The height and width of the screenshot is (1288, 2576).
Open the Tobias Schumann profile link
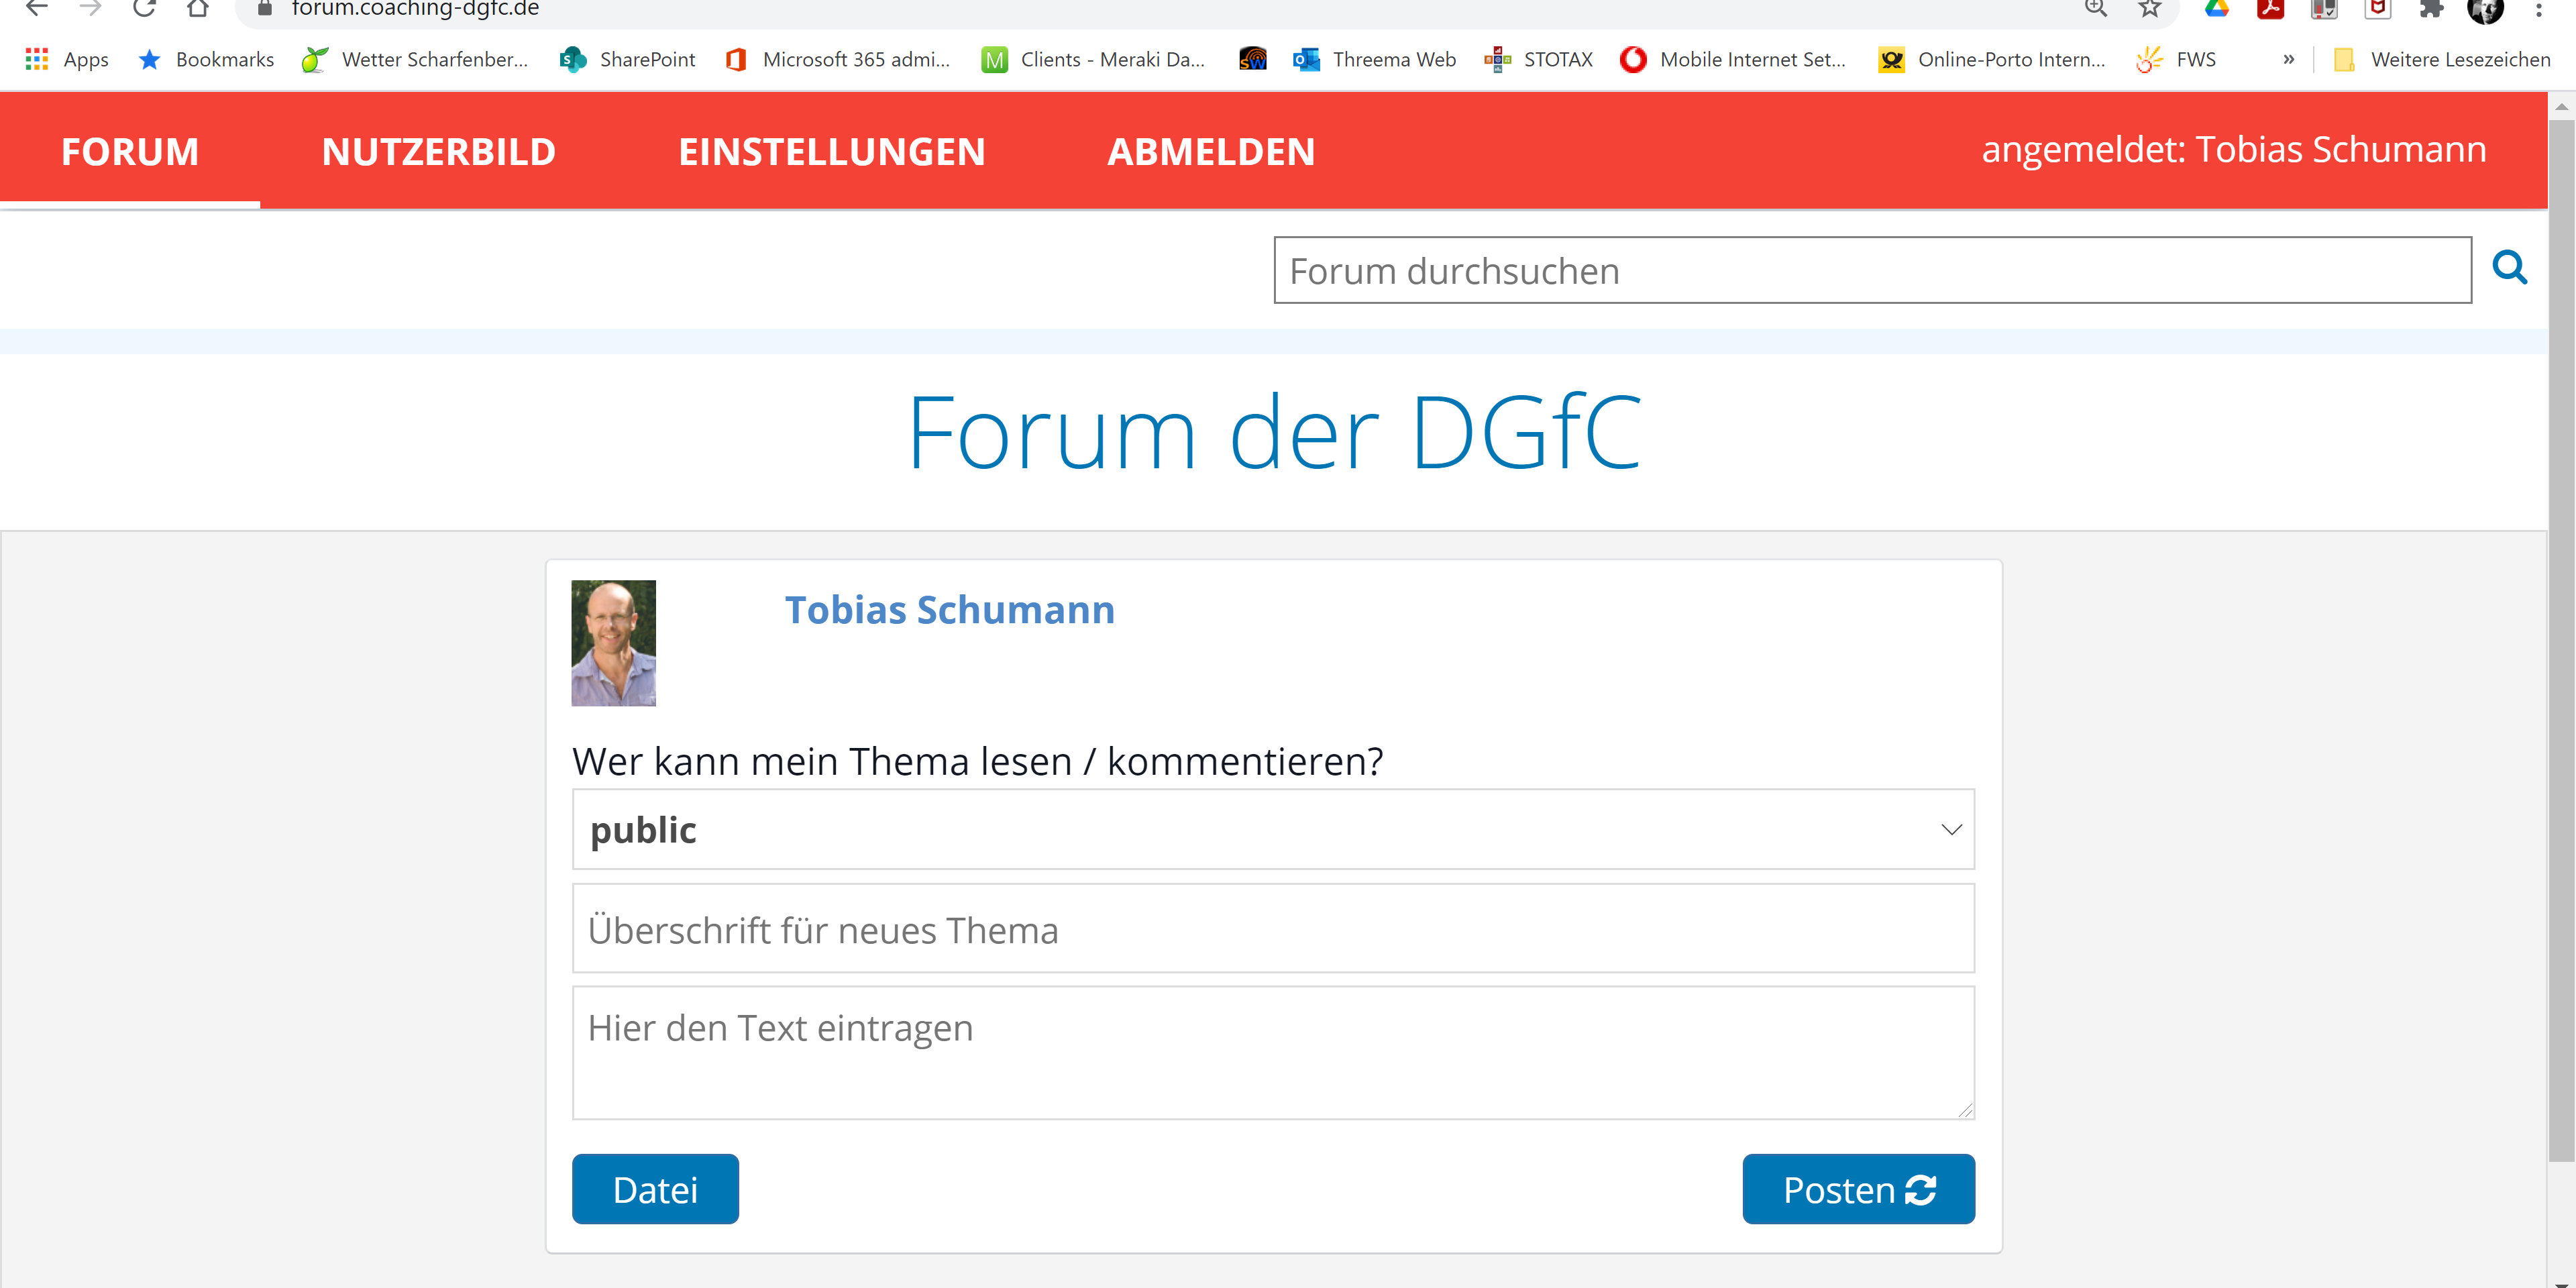pyautogui.click(x=949, y=610)
